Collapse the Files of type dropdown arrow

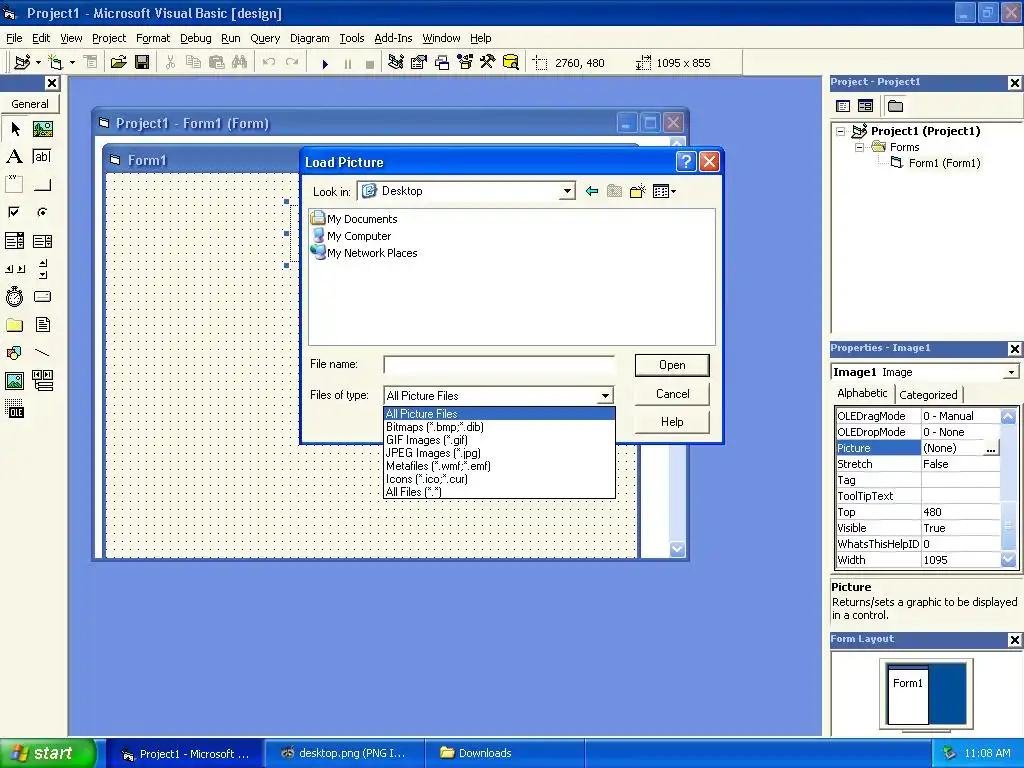tap(605, 396)
